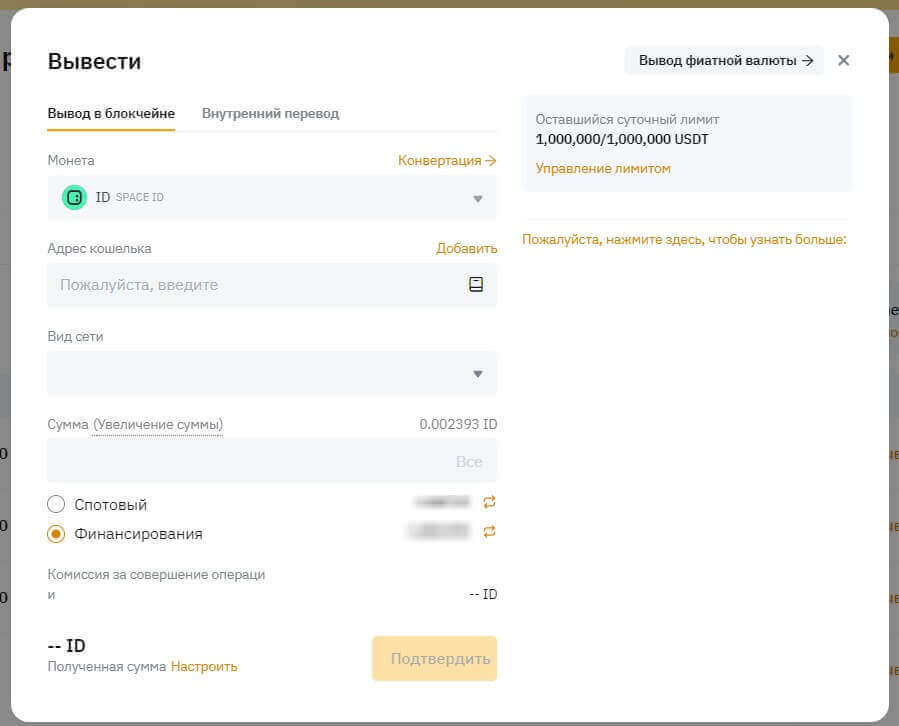The width and height of the screenshot is (899, 726).
Task: Click Настроить next to received amount
Action: coord(204,666)
